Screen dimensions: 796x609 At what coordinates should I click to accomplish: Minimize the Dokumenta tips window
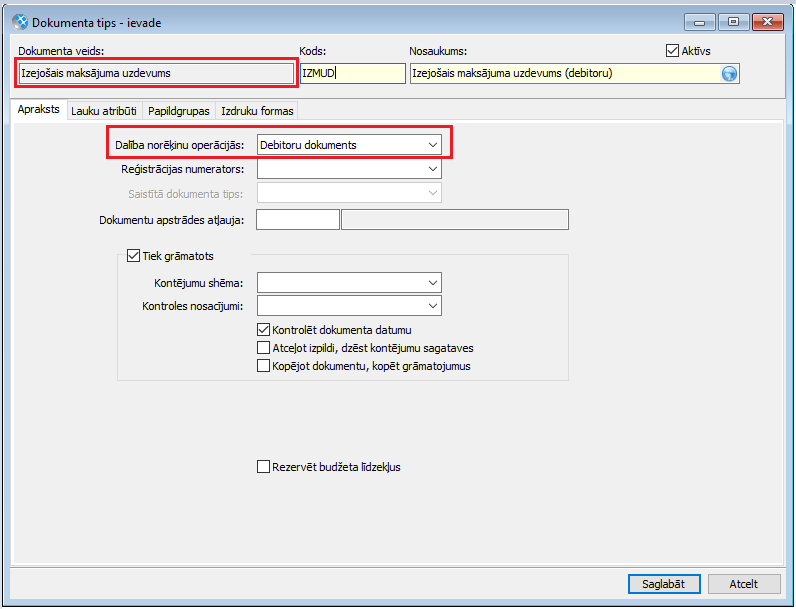click(700, 22)
